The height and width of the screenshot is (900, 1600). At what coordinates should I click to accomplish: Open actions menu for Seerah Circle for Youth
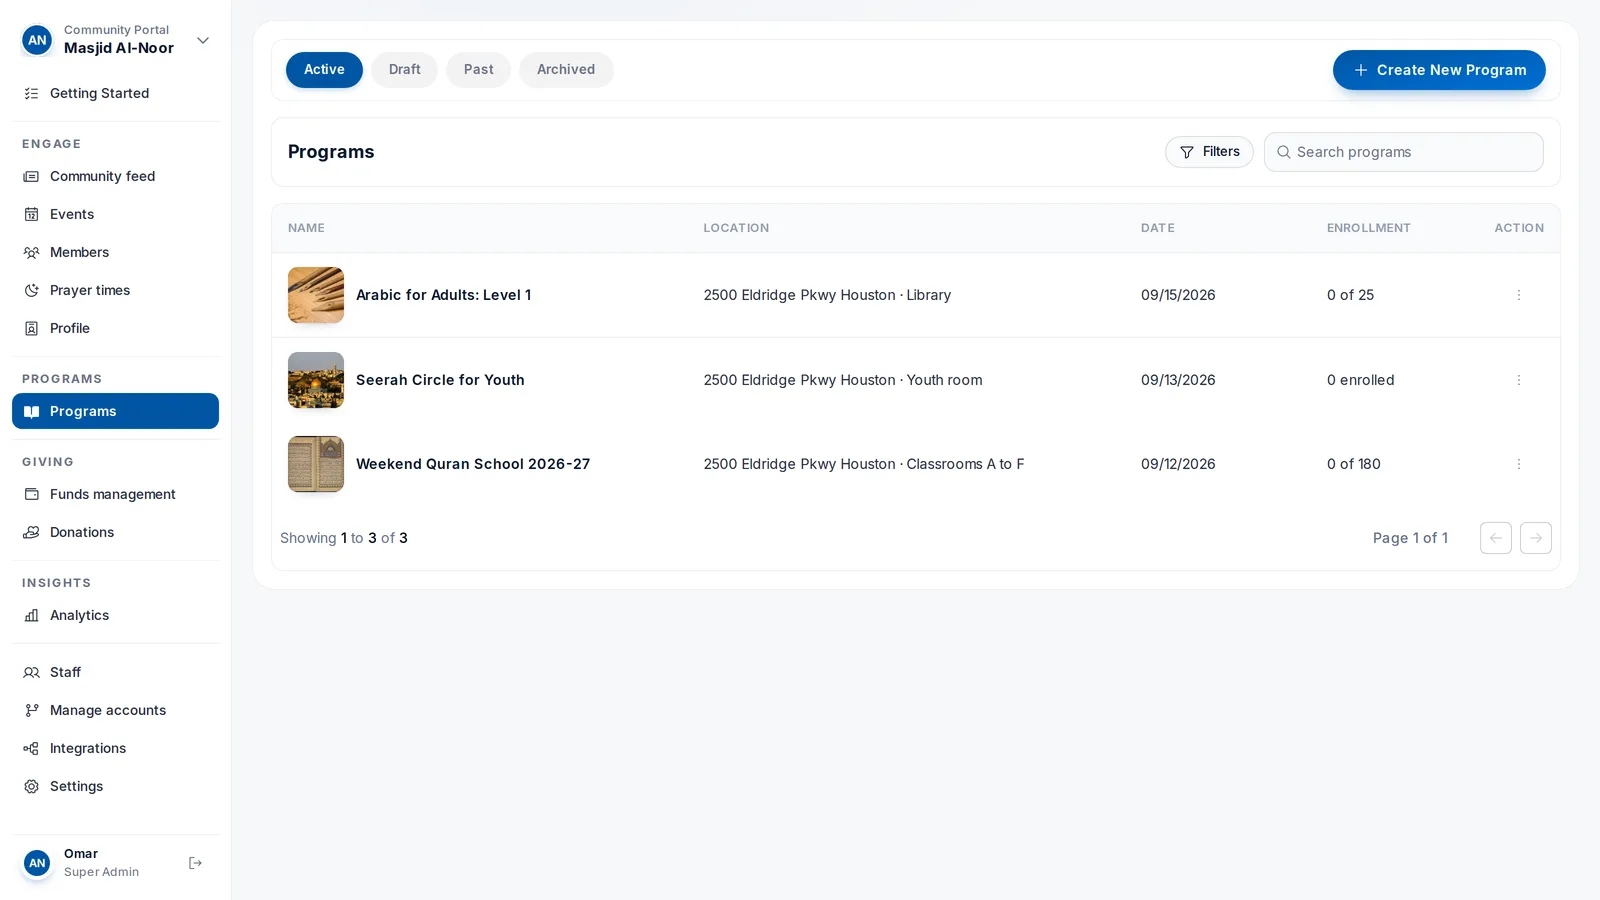pyautogui.click(x=1518, y=380)
